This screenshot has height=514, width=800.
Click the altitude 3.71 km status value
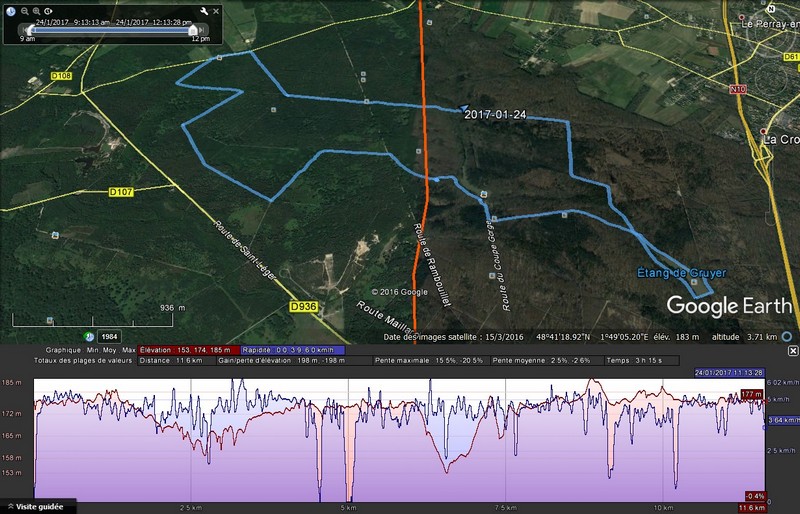click(744, 337)
